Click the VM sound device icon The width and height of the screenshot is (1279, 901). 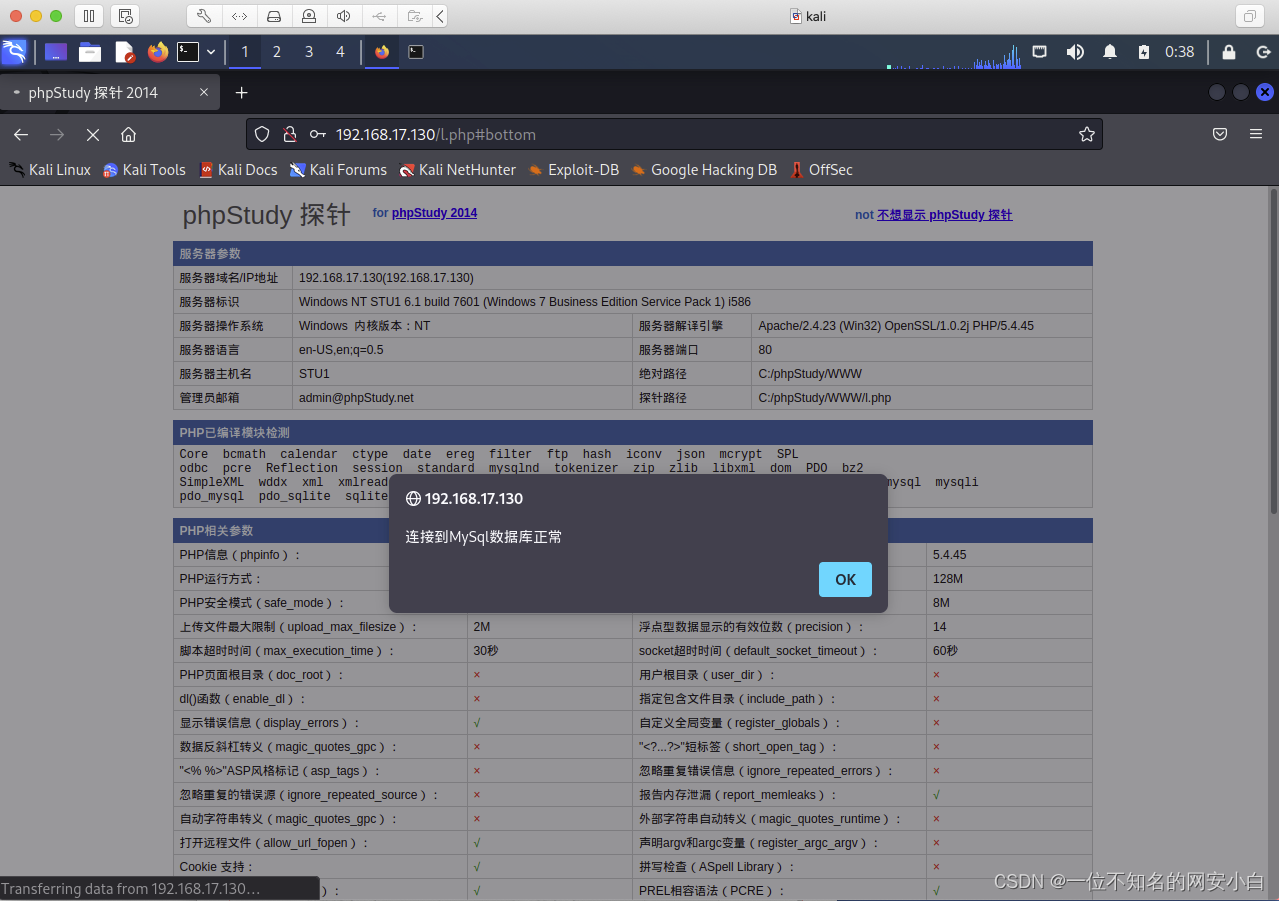pyautogui.click(x=344, y=16)
